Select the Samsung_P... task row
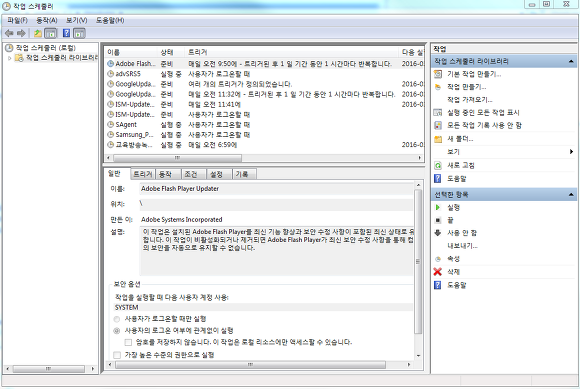Viewport: 580px width, 389px height. 264,135
